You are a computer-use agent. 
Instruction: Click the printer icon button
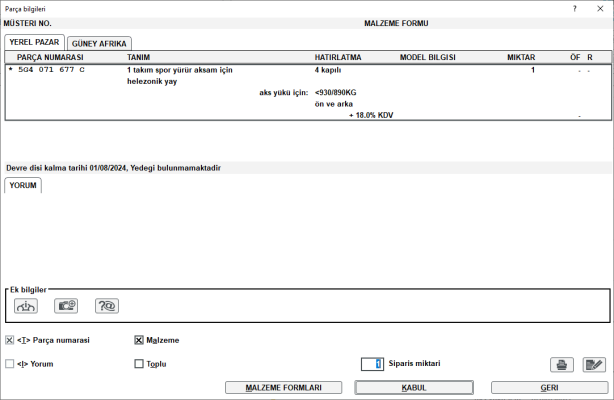[x=562, y=365]
